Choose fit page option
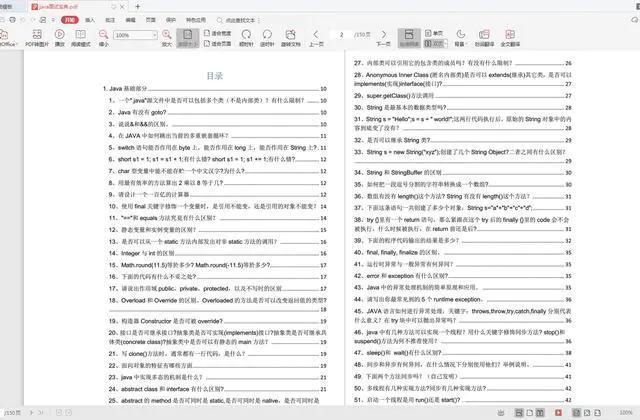The image size is (640, 420). click(x=218, y=43)
